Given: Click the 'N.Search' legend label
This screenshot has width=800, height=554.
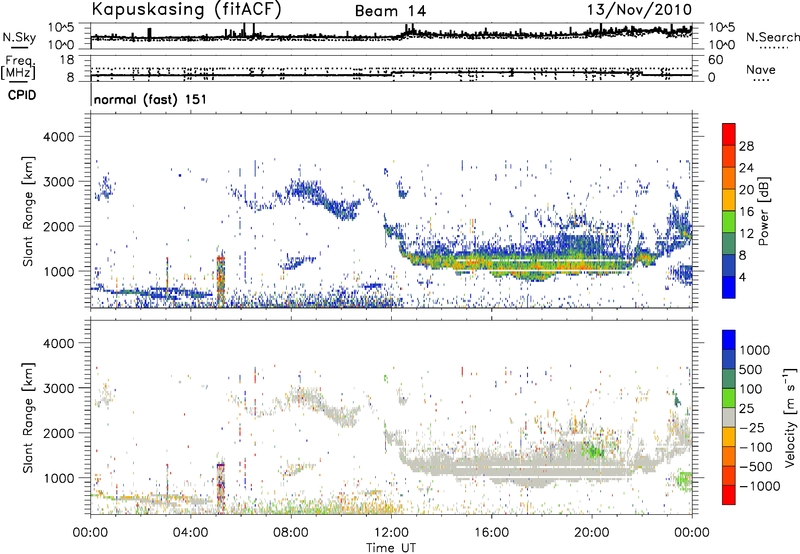Looking at the screenshot, I should coord(772,37).
